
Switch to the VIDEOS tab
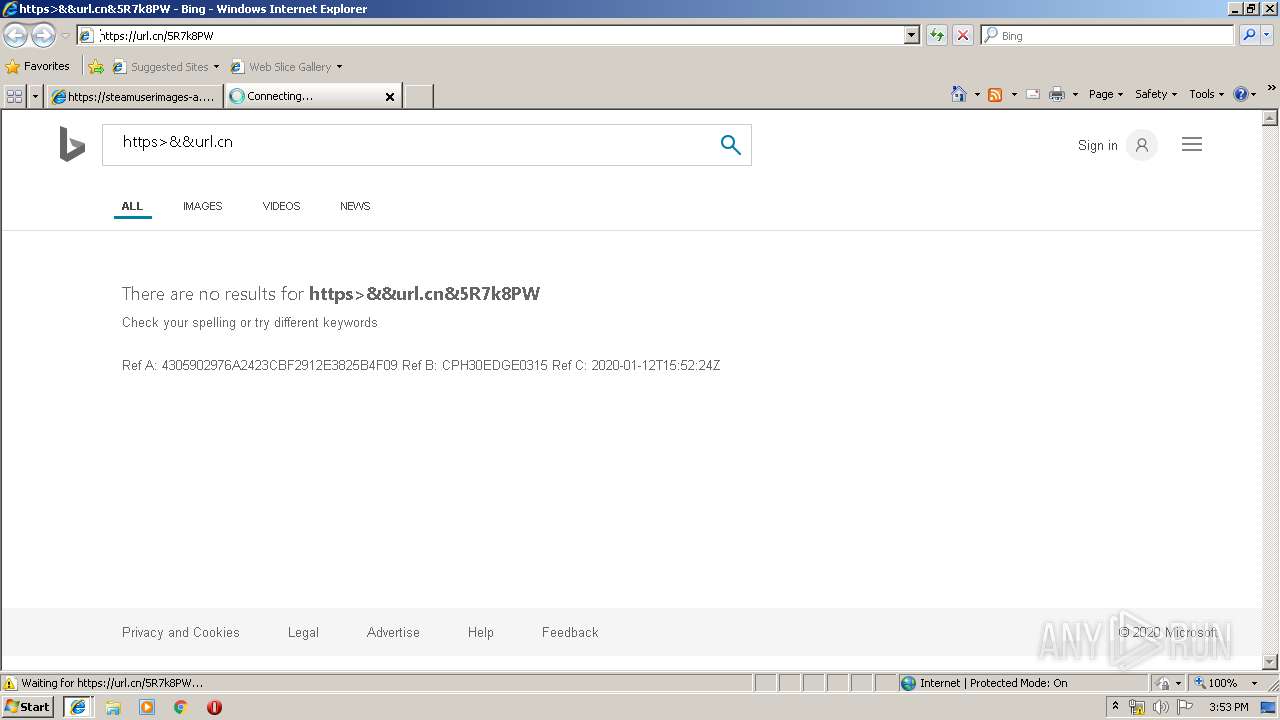coord(281,206)
